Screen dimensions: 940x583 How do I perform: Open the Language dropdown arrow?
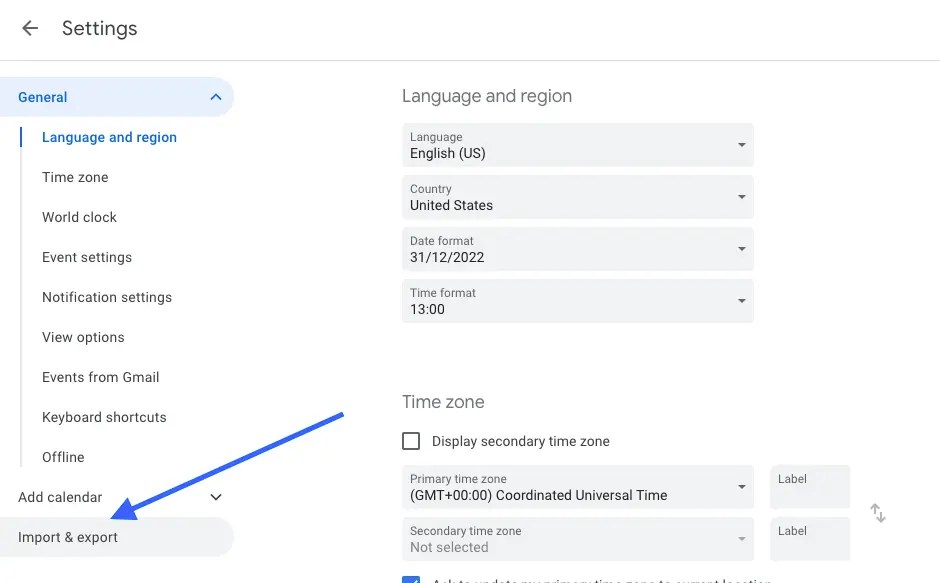click(x=741, y=144)
